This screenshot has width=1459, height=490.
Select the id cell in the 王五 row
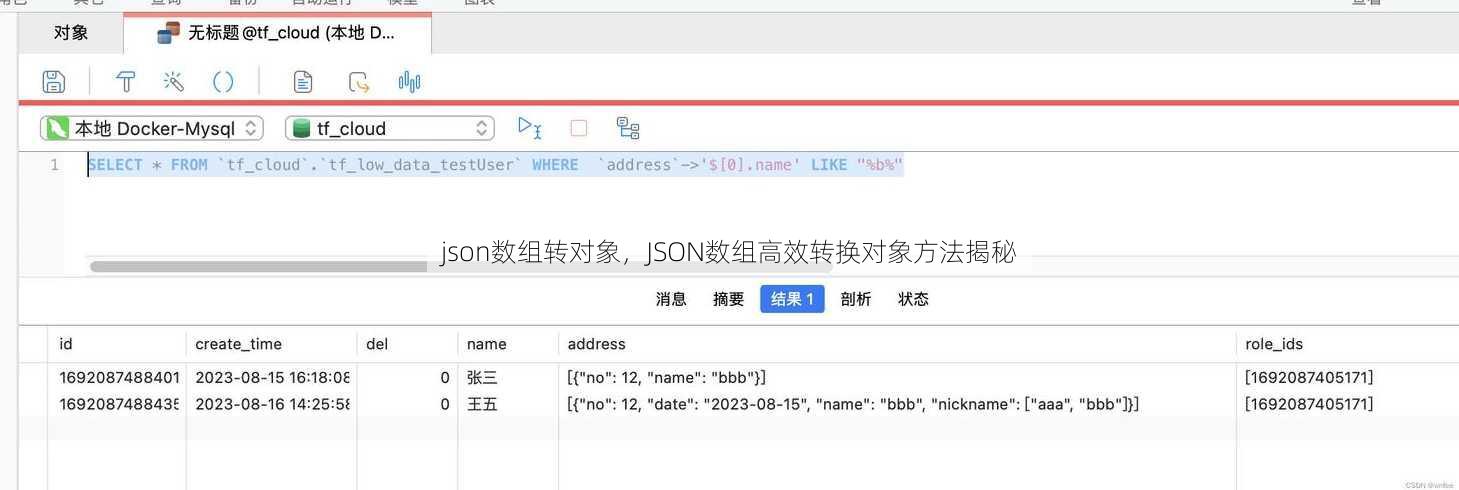[x=117, y=404]
